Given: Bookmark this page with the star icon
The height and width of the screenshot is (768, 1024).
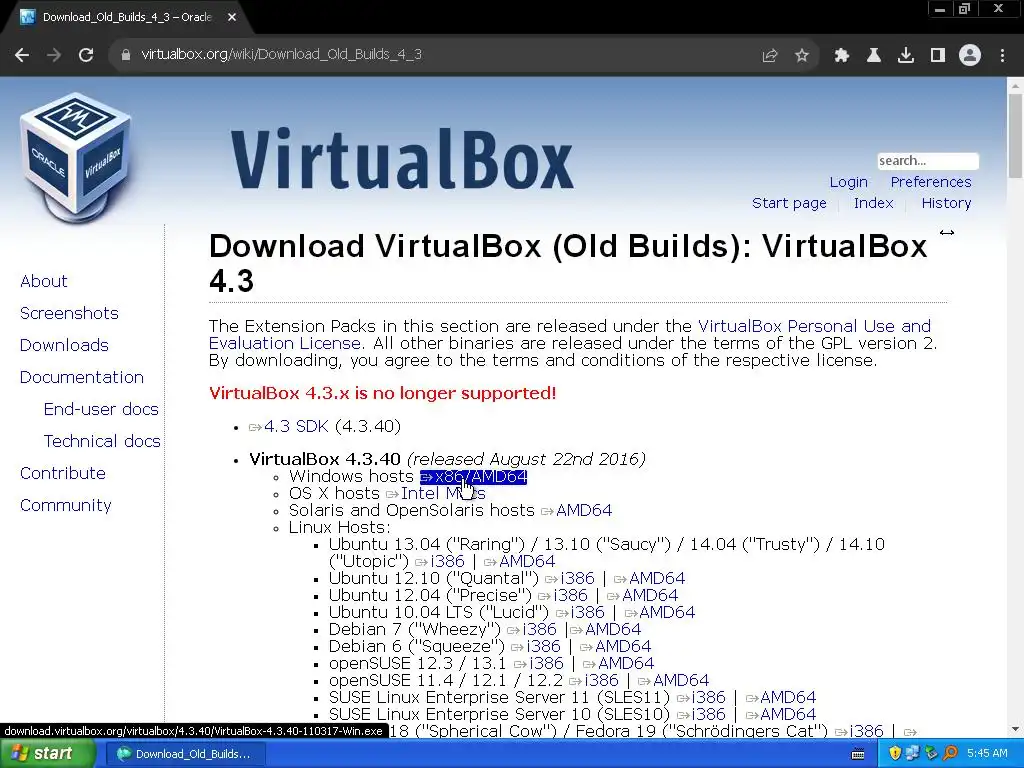Looking at the screenshot, I should pos(802,56).
